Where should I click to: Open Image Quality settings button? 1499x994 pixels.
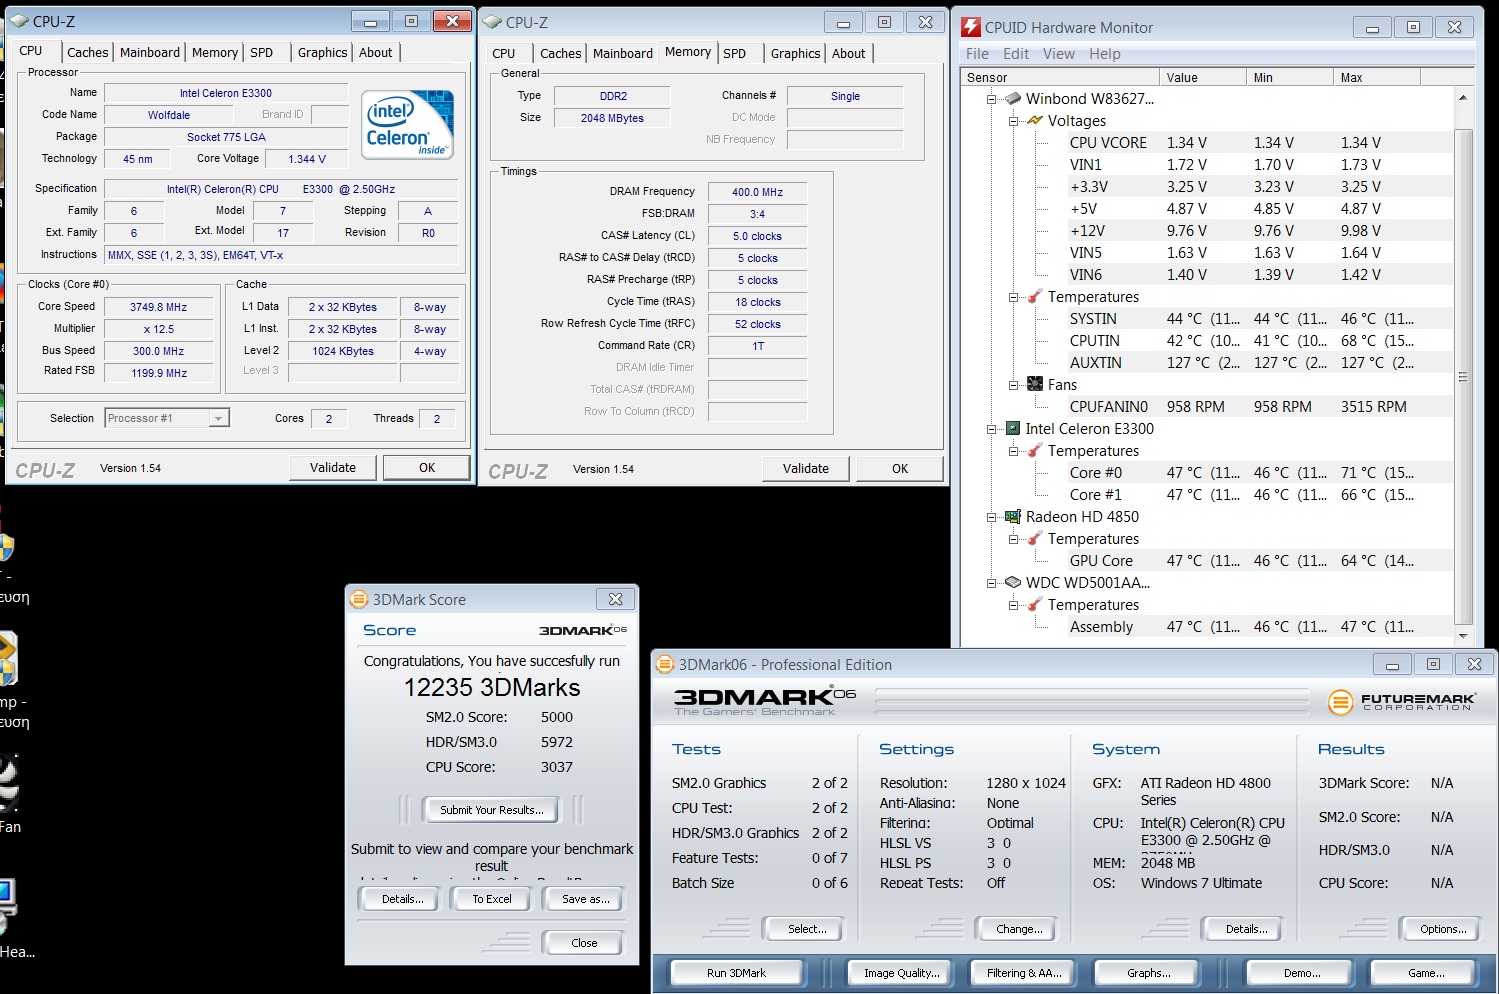coord(901,972)
